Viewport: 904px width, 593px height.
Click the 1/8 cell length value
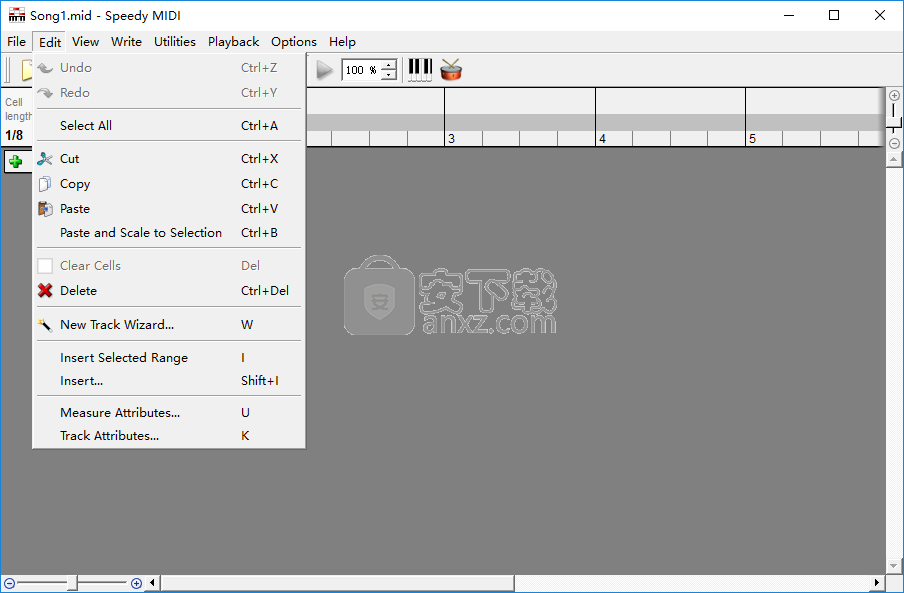tap(14, 135)
